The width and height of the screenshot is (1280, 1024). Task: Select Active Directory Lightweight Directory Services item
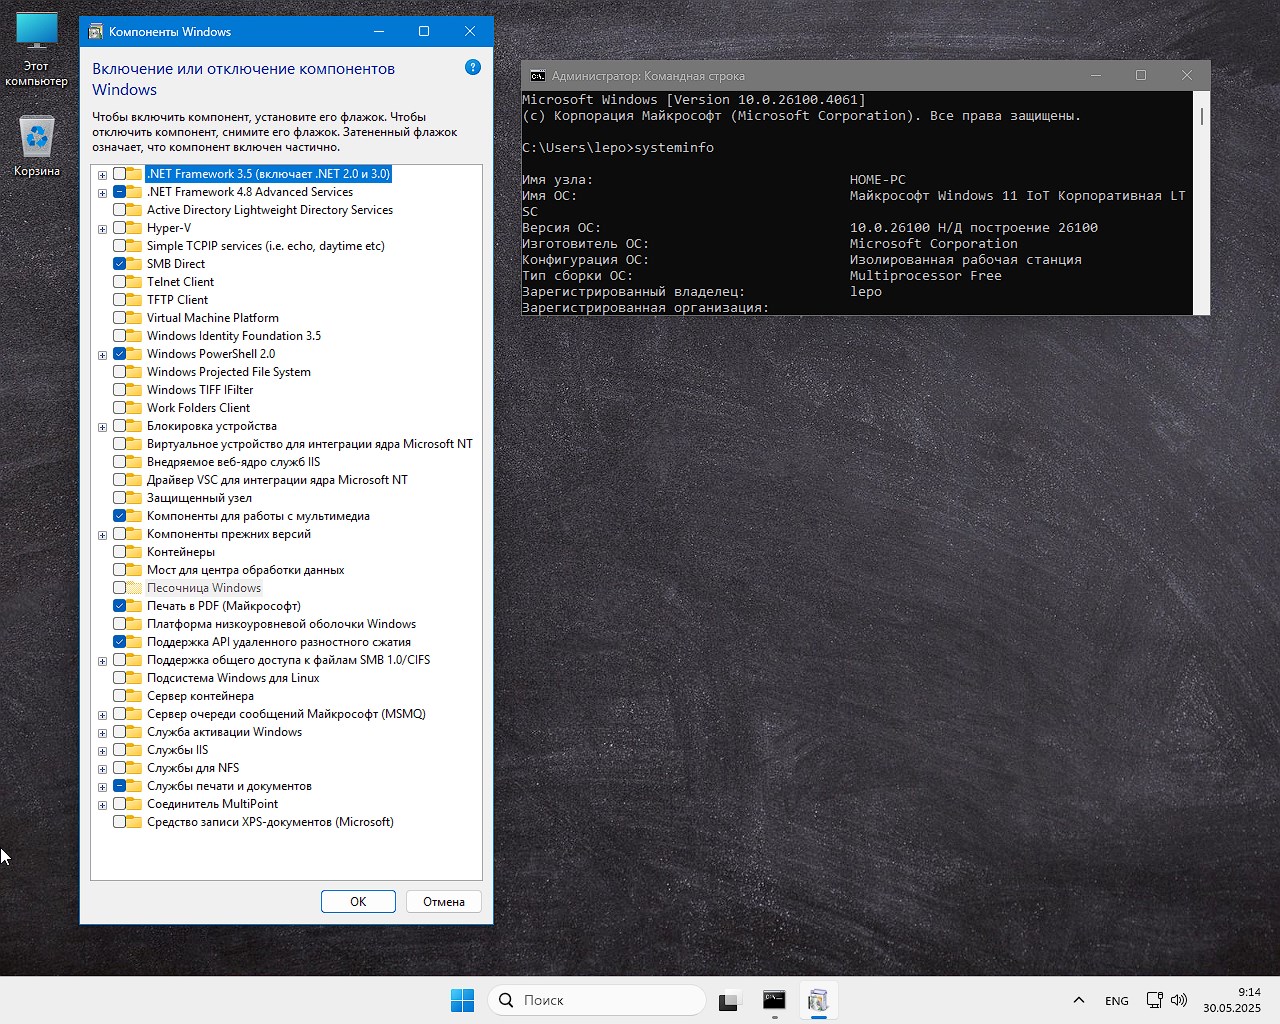click(x=270, y=210)
